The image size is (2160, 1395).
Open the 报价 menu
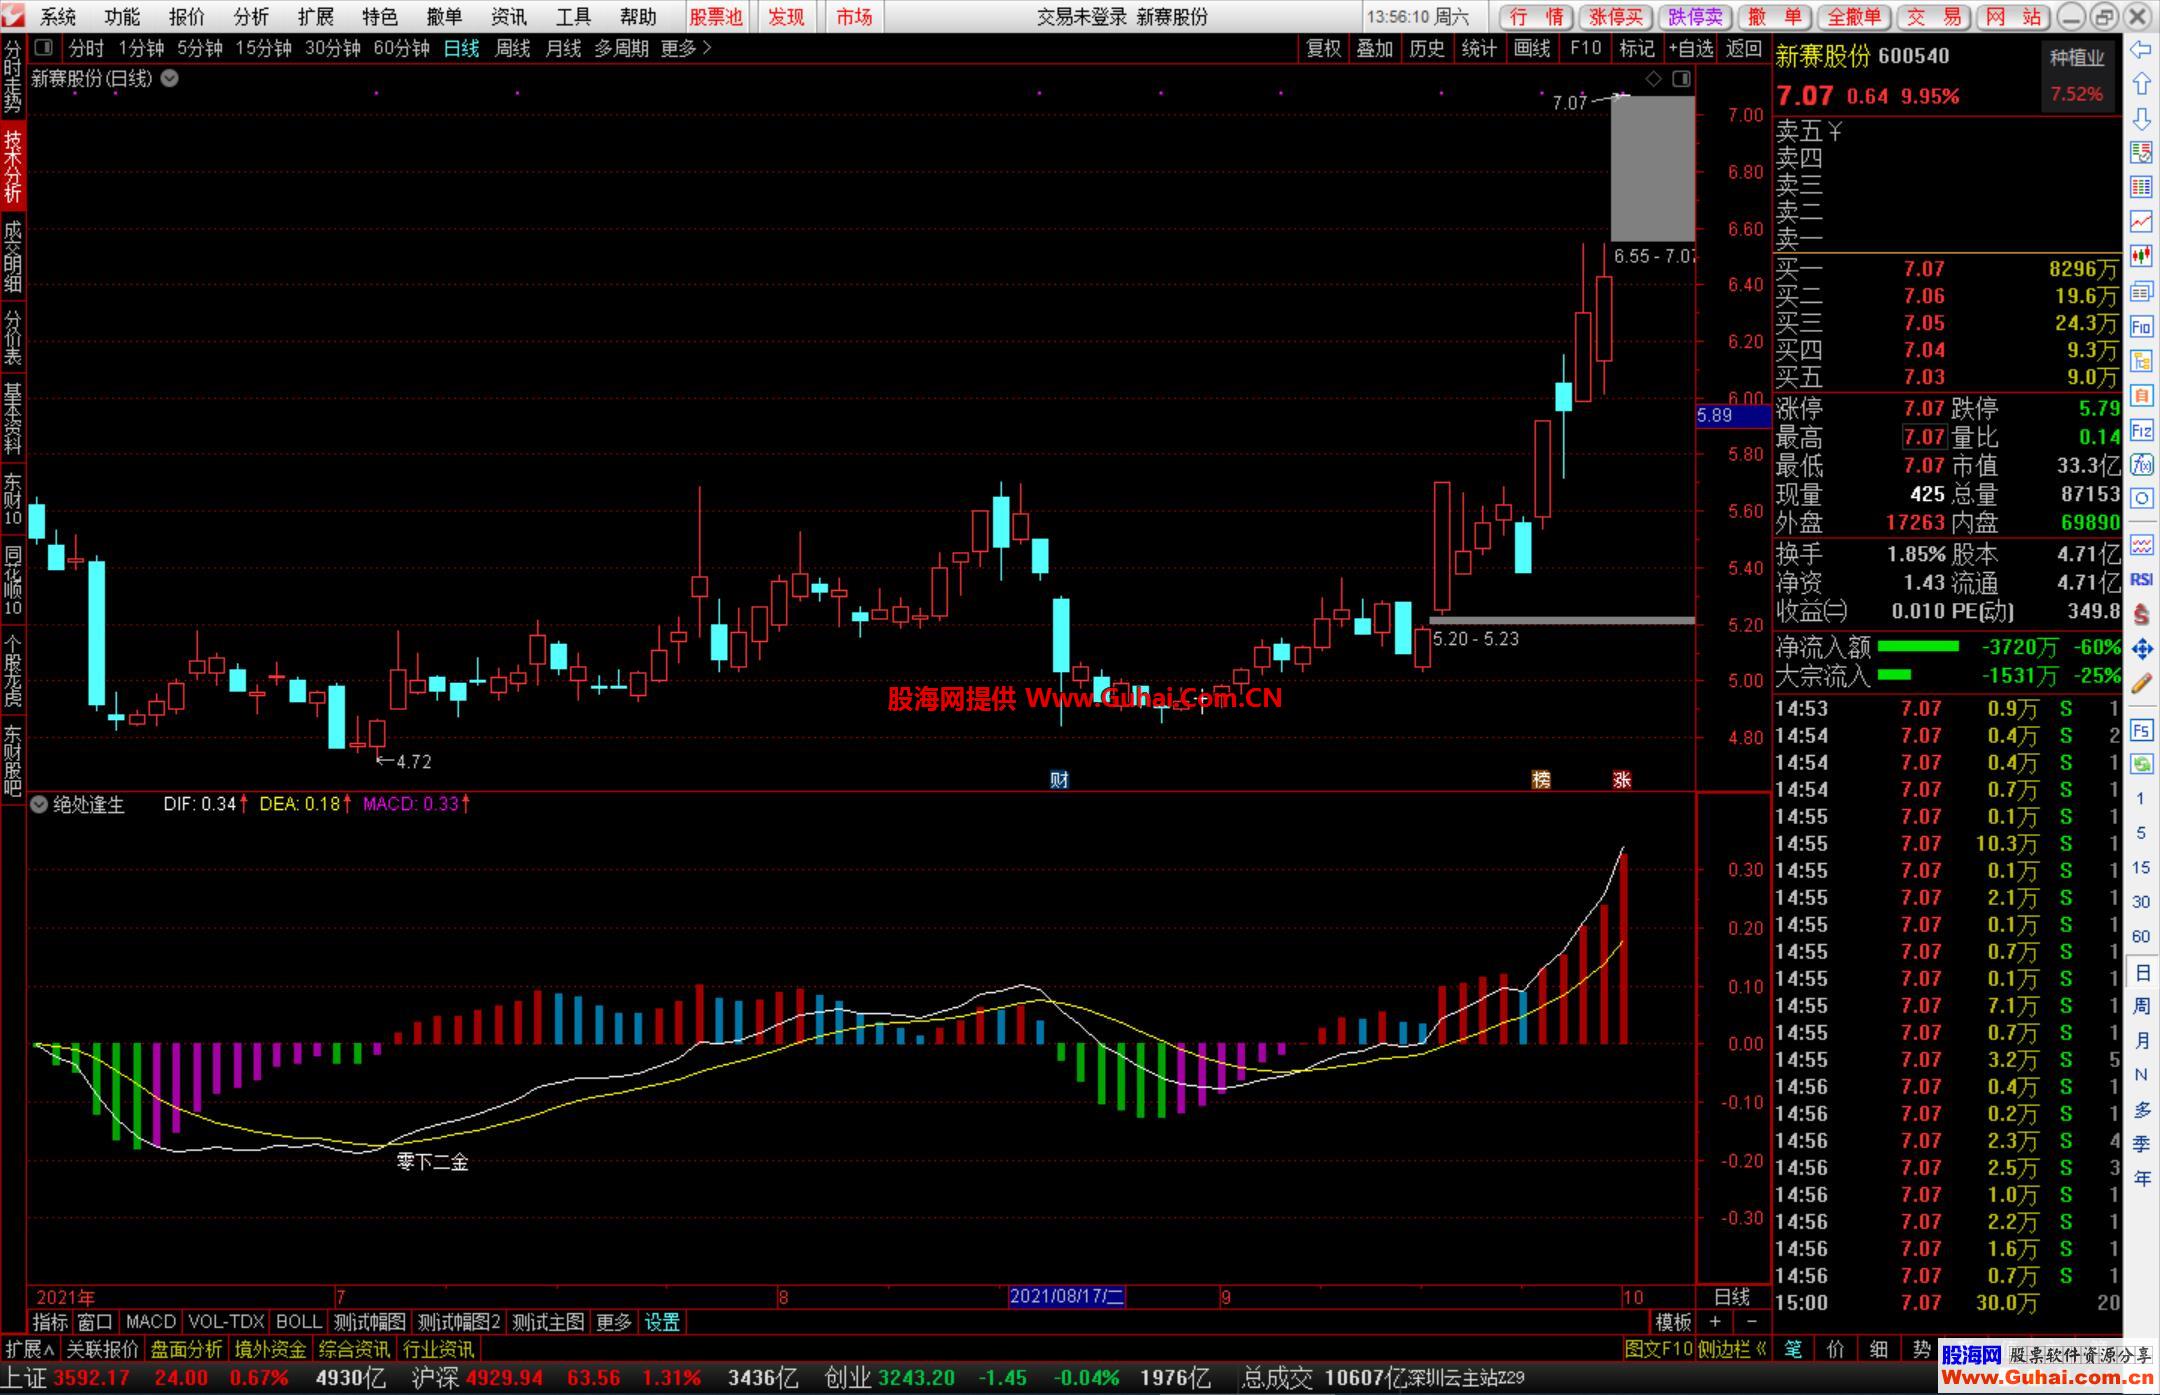tap(186, 17)
